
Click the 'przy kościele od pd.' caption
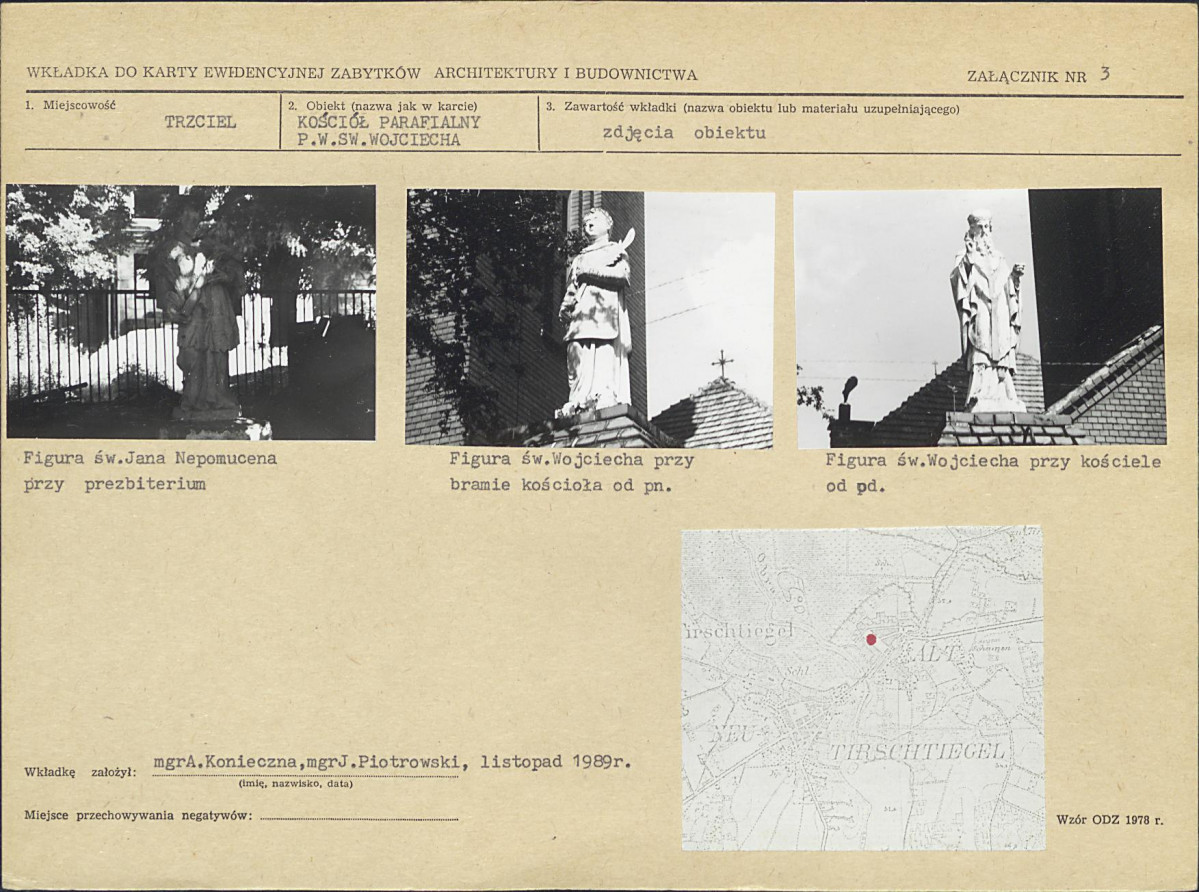pos(993,474)
